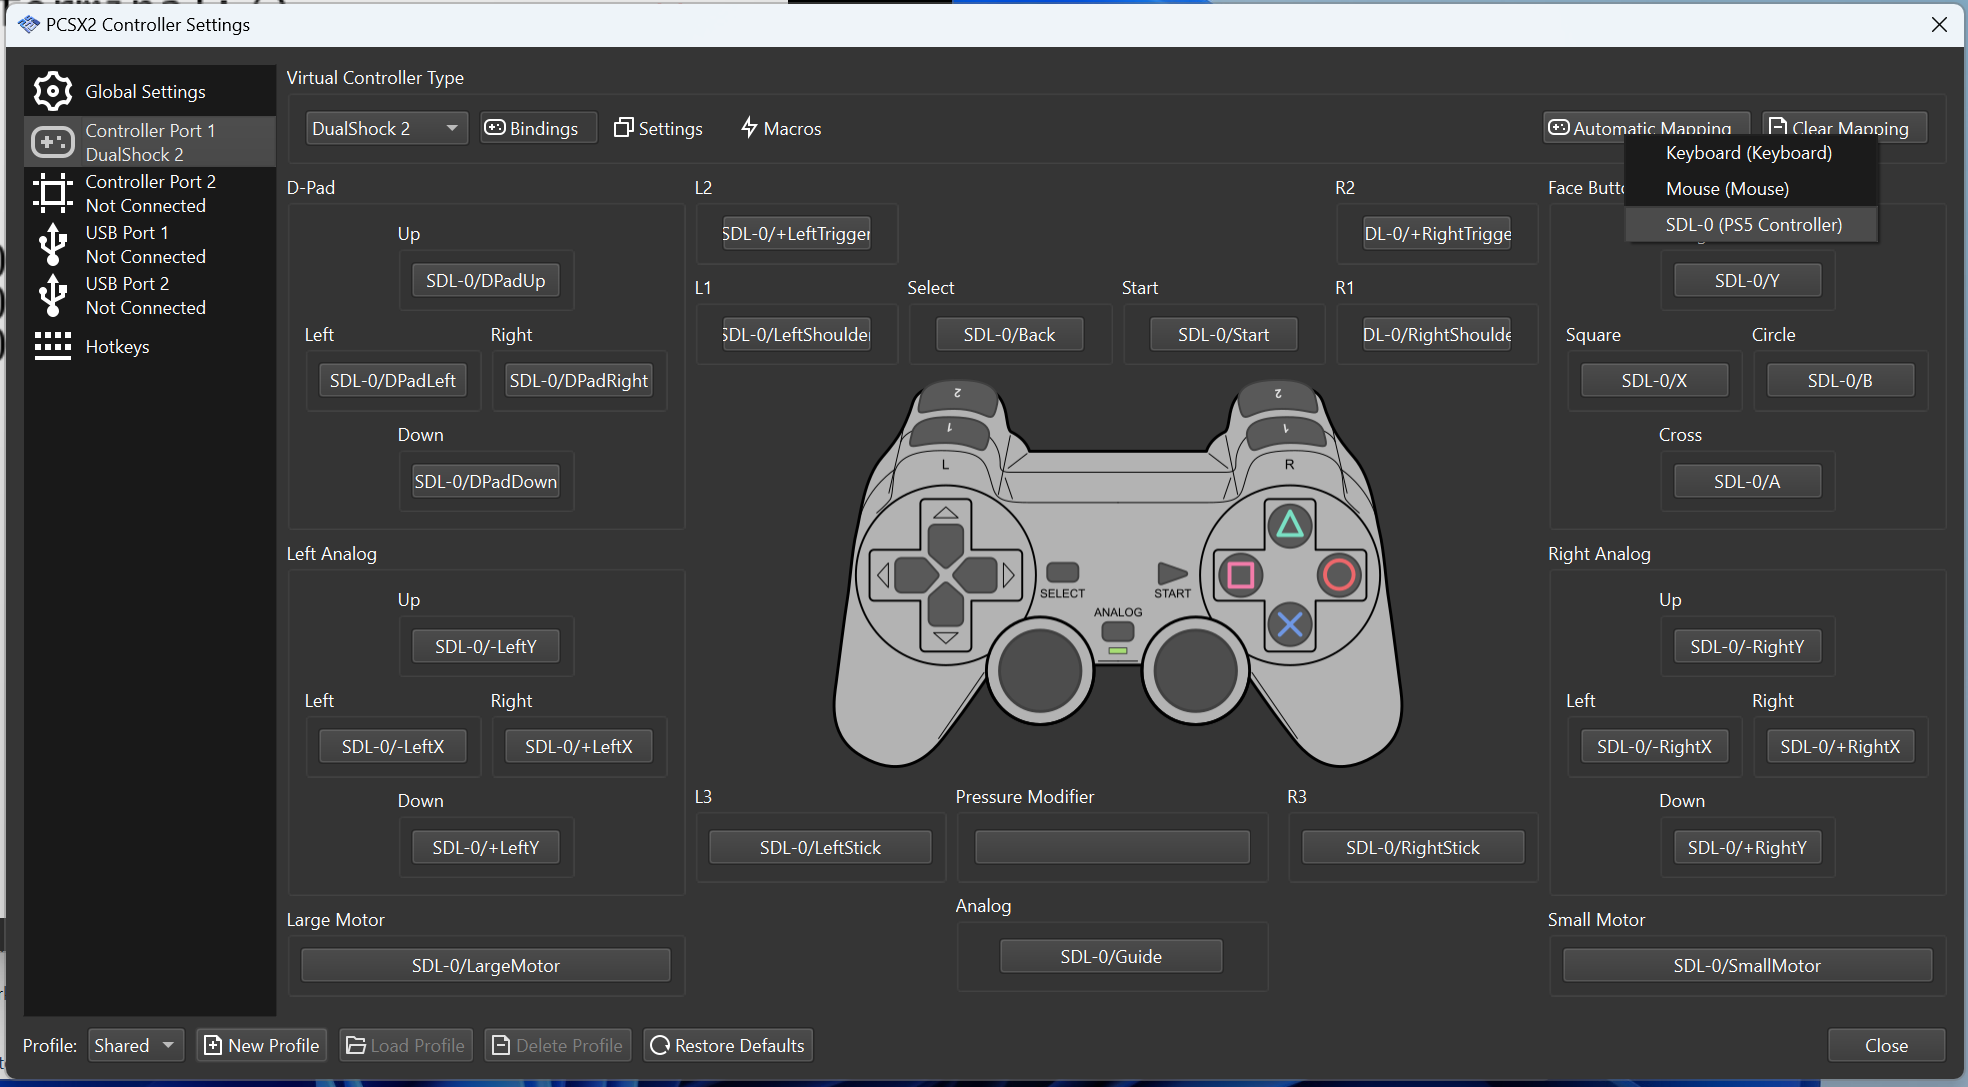Screen dimensions: 1968x1087
Task: Click the empty Pressure Modifier binding field
Action: pos(1110,846)
